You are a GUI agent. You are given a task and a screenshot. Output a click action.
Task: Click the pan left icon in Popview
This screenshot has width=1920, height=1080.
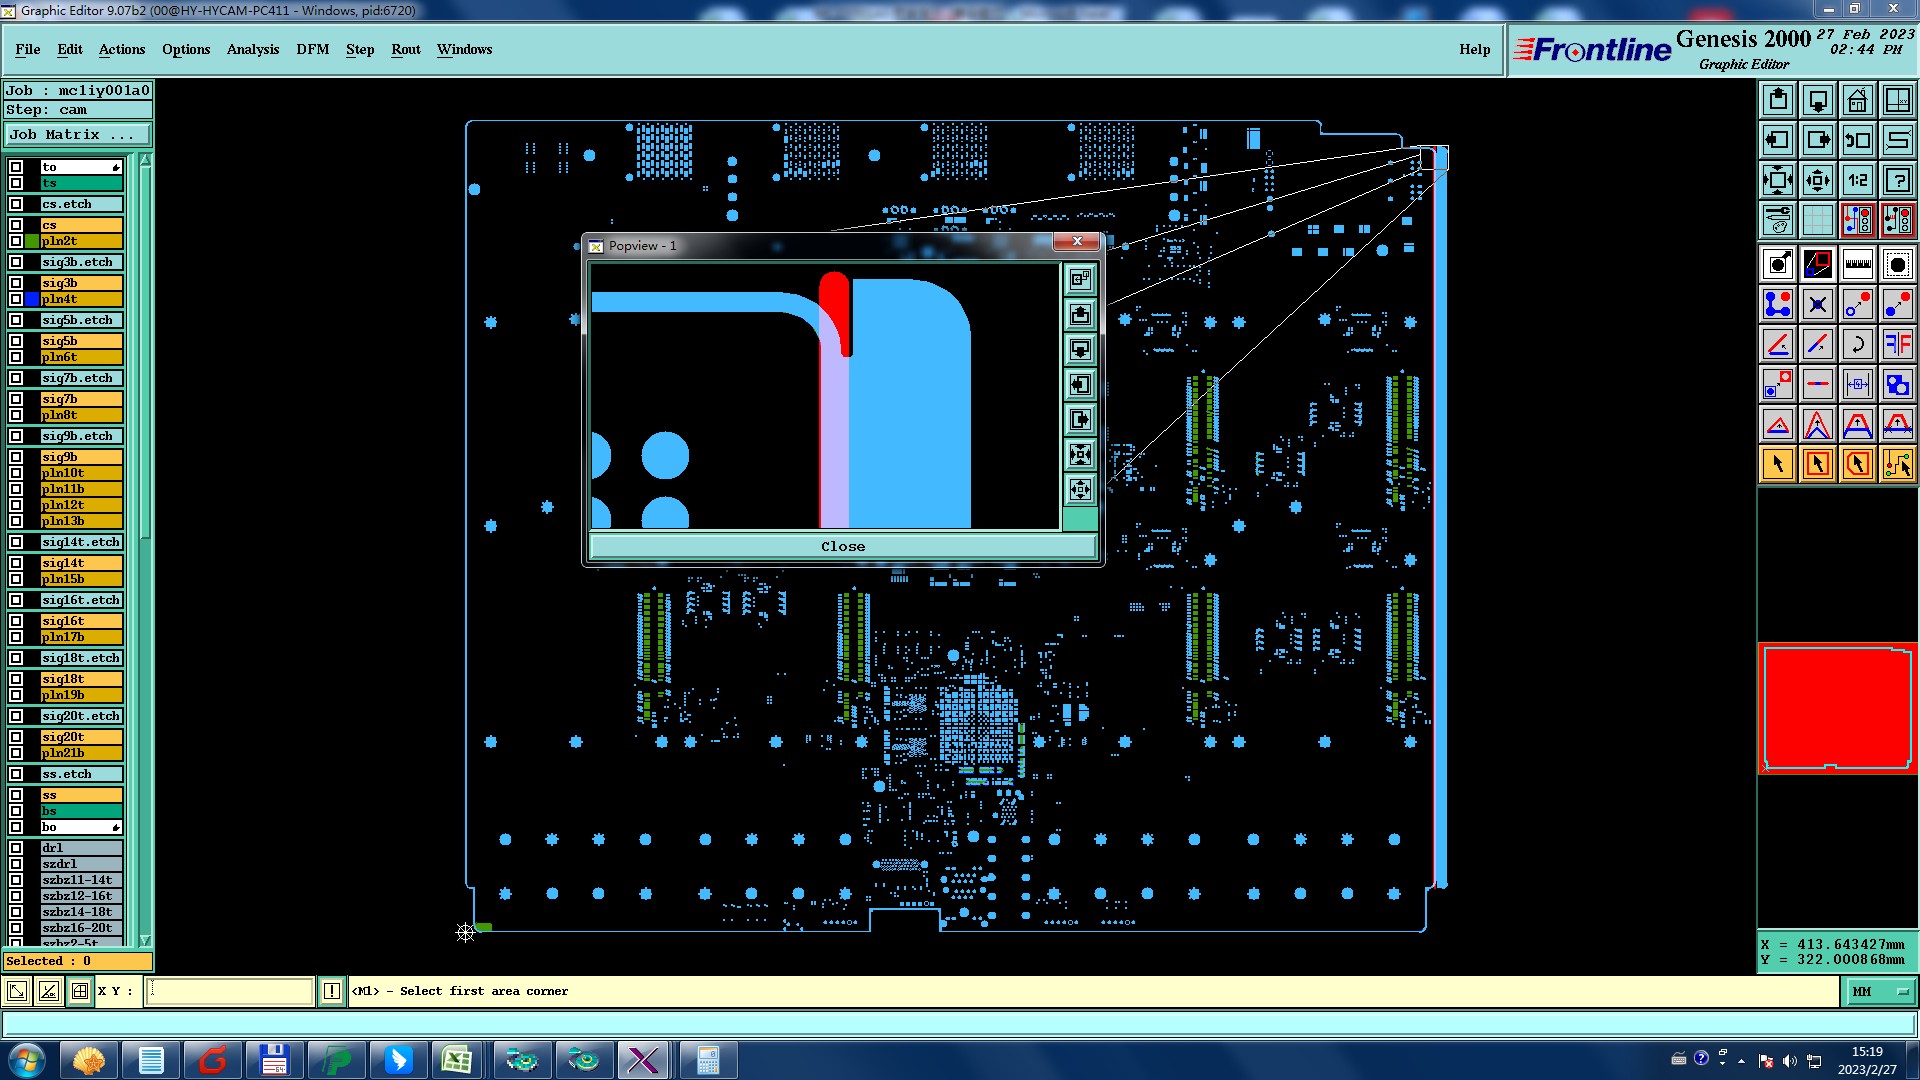[x=1080, y=384]
